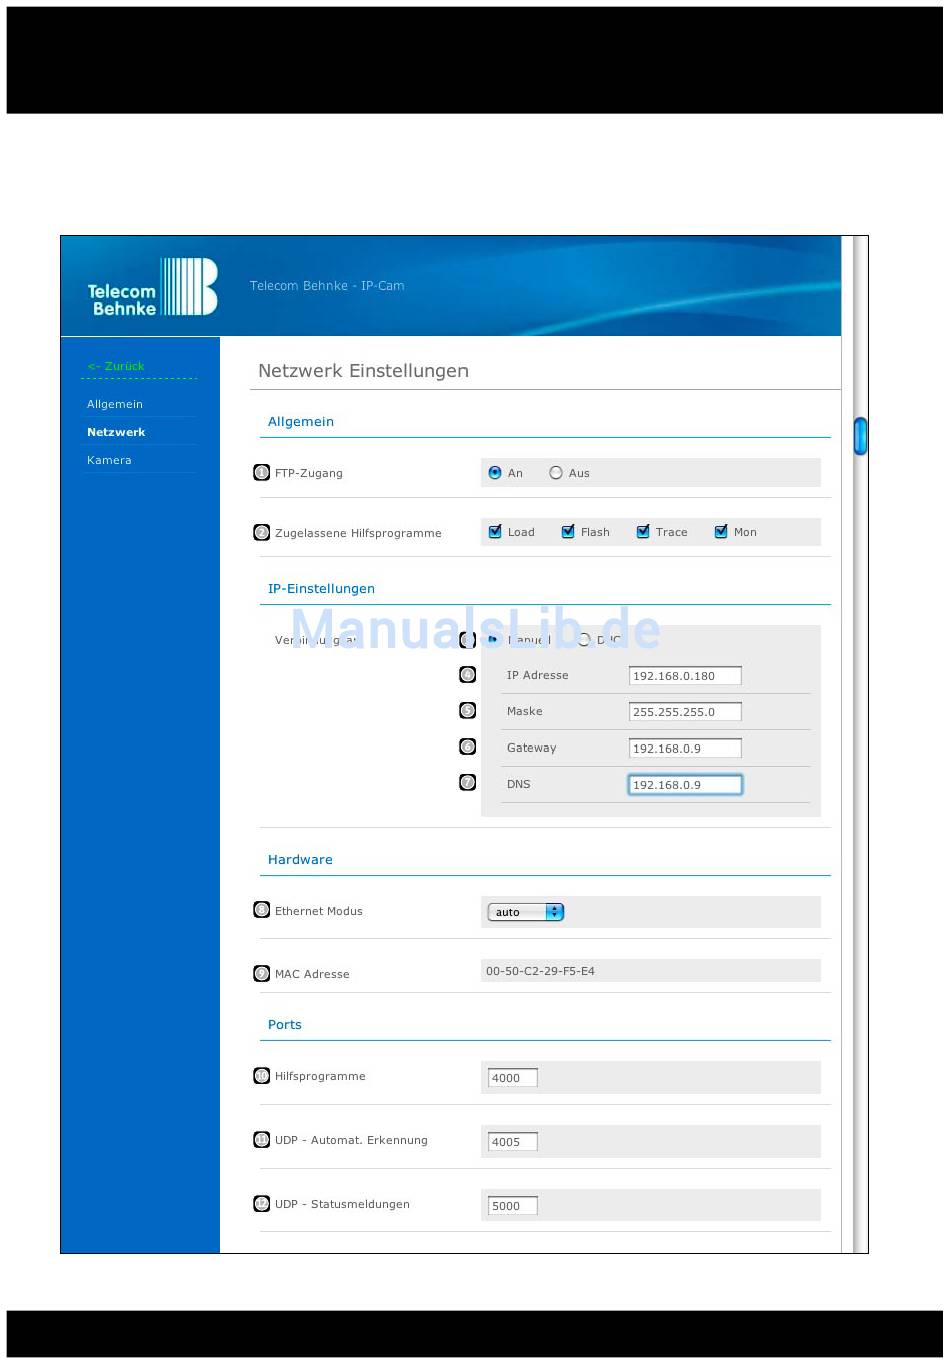Click the Telecom Behnke - IP-Cam header title
Screen dimensions: 950x1364
tap(327, 286)
